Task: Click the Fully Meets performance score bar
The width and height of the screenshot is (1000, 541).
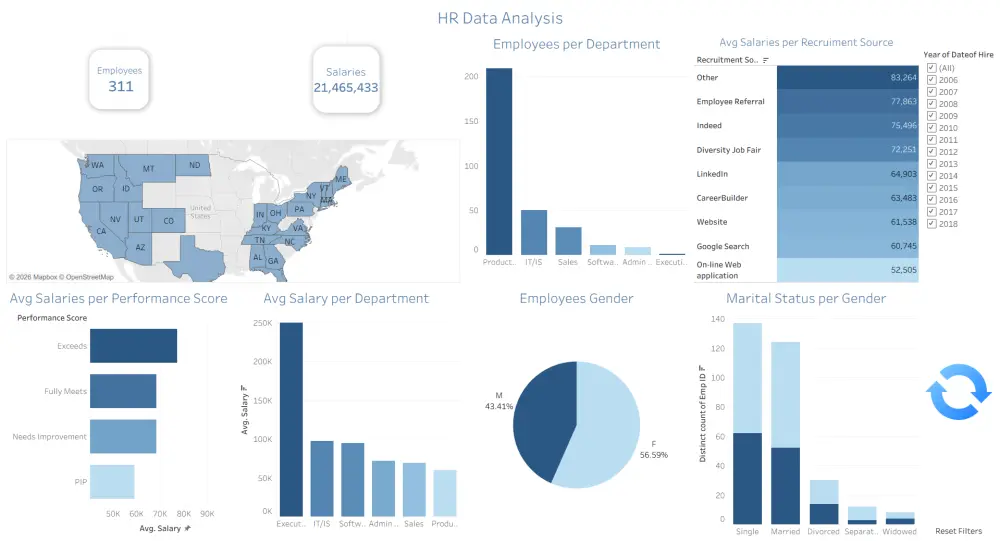Action: tap(123, 391)
